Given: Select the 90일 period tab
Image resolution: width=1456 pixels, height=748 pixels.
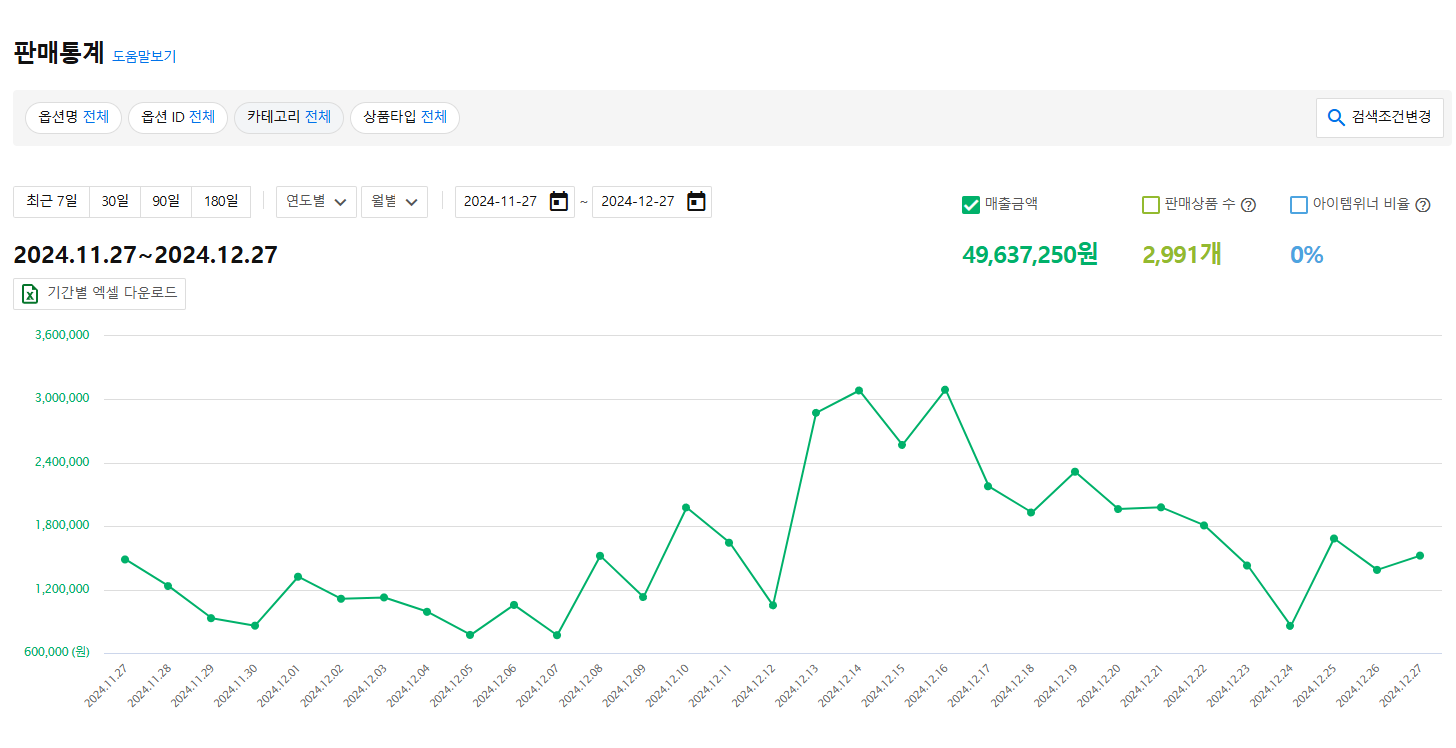Looking at the screenshot, I should click(166, 202).
